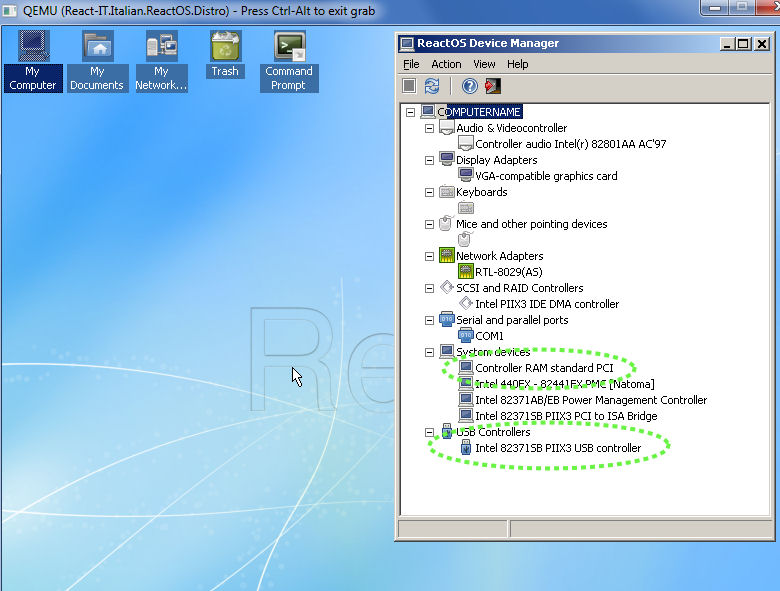Open the File menu
Image resolution: width=780 pixels, height=591 pixels.
pyautogui.click(x=411, y=64)
